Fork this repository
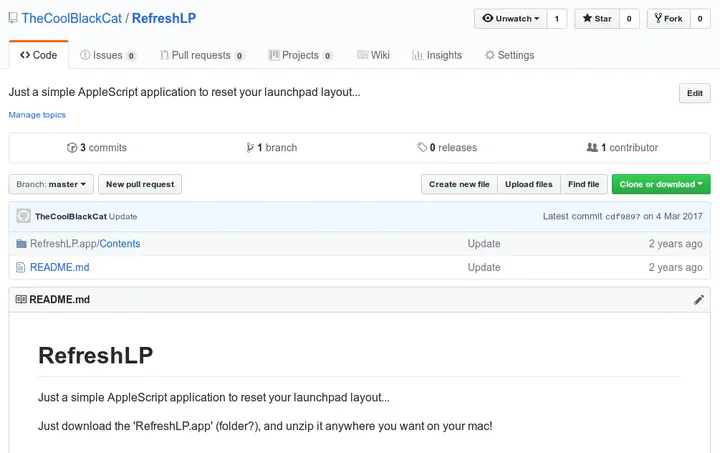The image size is (720, 453). pyautogui.click(x=666, y=18)
